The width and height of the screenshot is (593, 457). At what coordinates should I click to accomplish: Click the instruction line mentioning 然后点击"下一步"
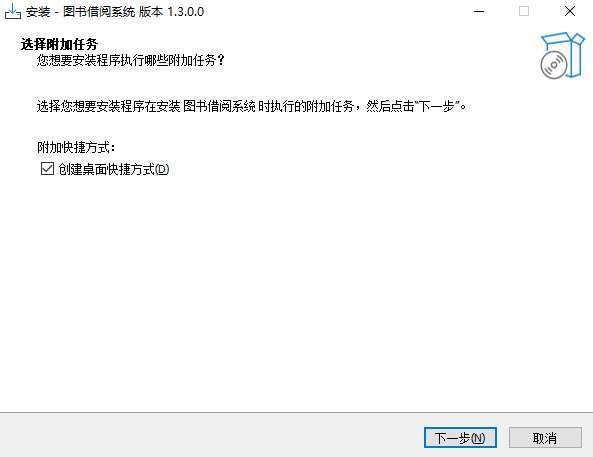pyautogui.click(x=251, y=106)
